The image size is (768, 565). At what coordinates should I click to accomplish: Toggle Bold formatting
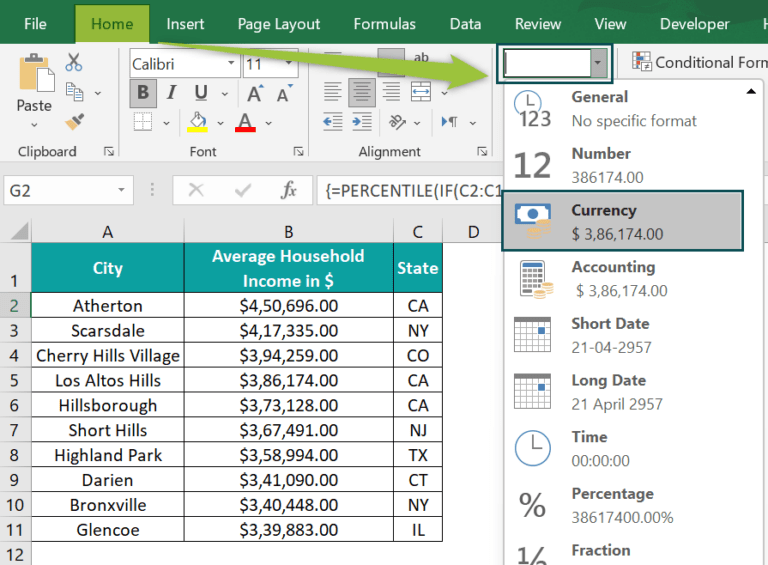[x=143, y=93]
